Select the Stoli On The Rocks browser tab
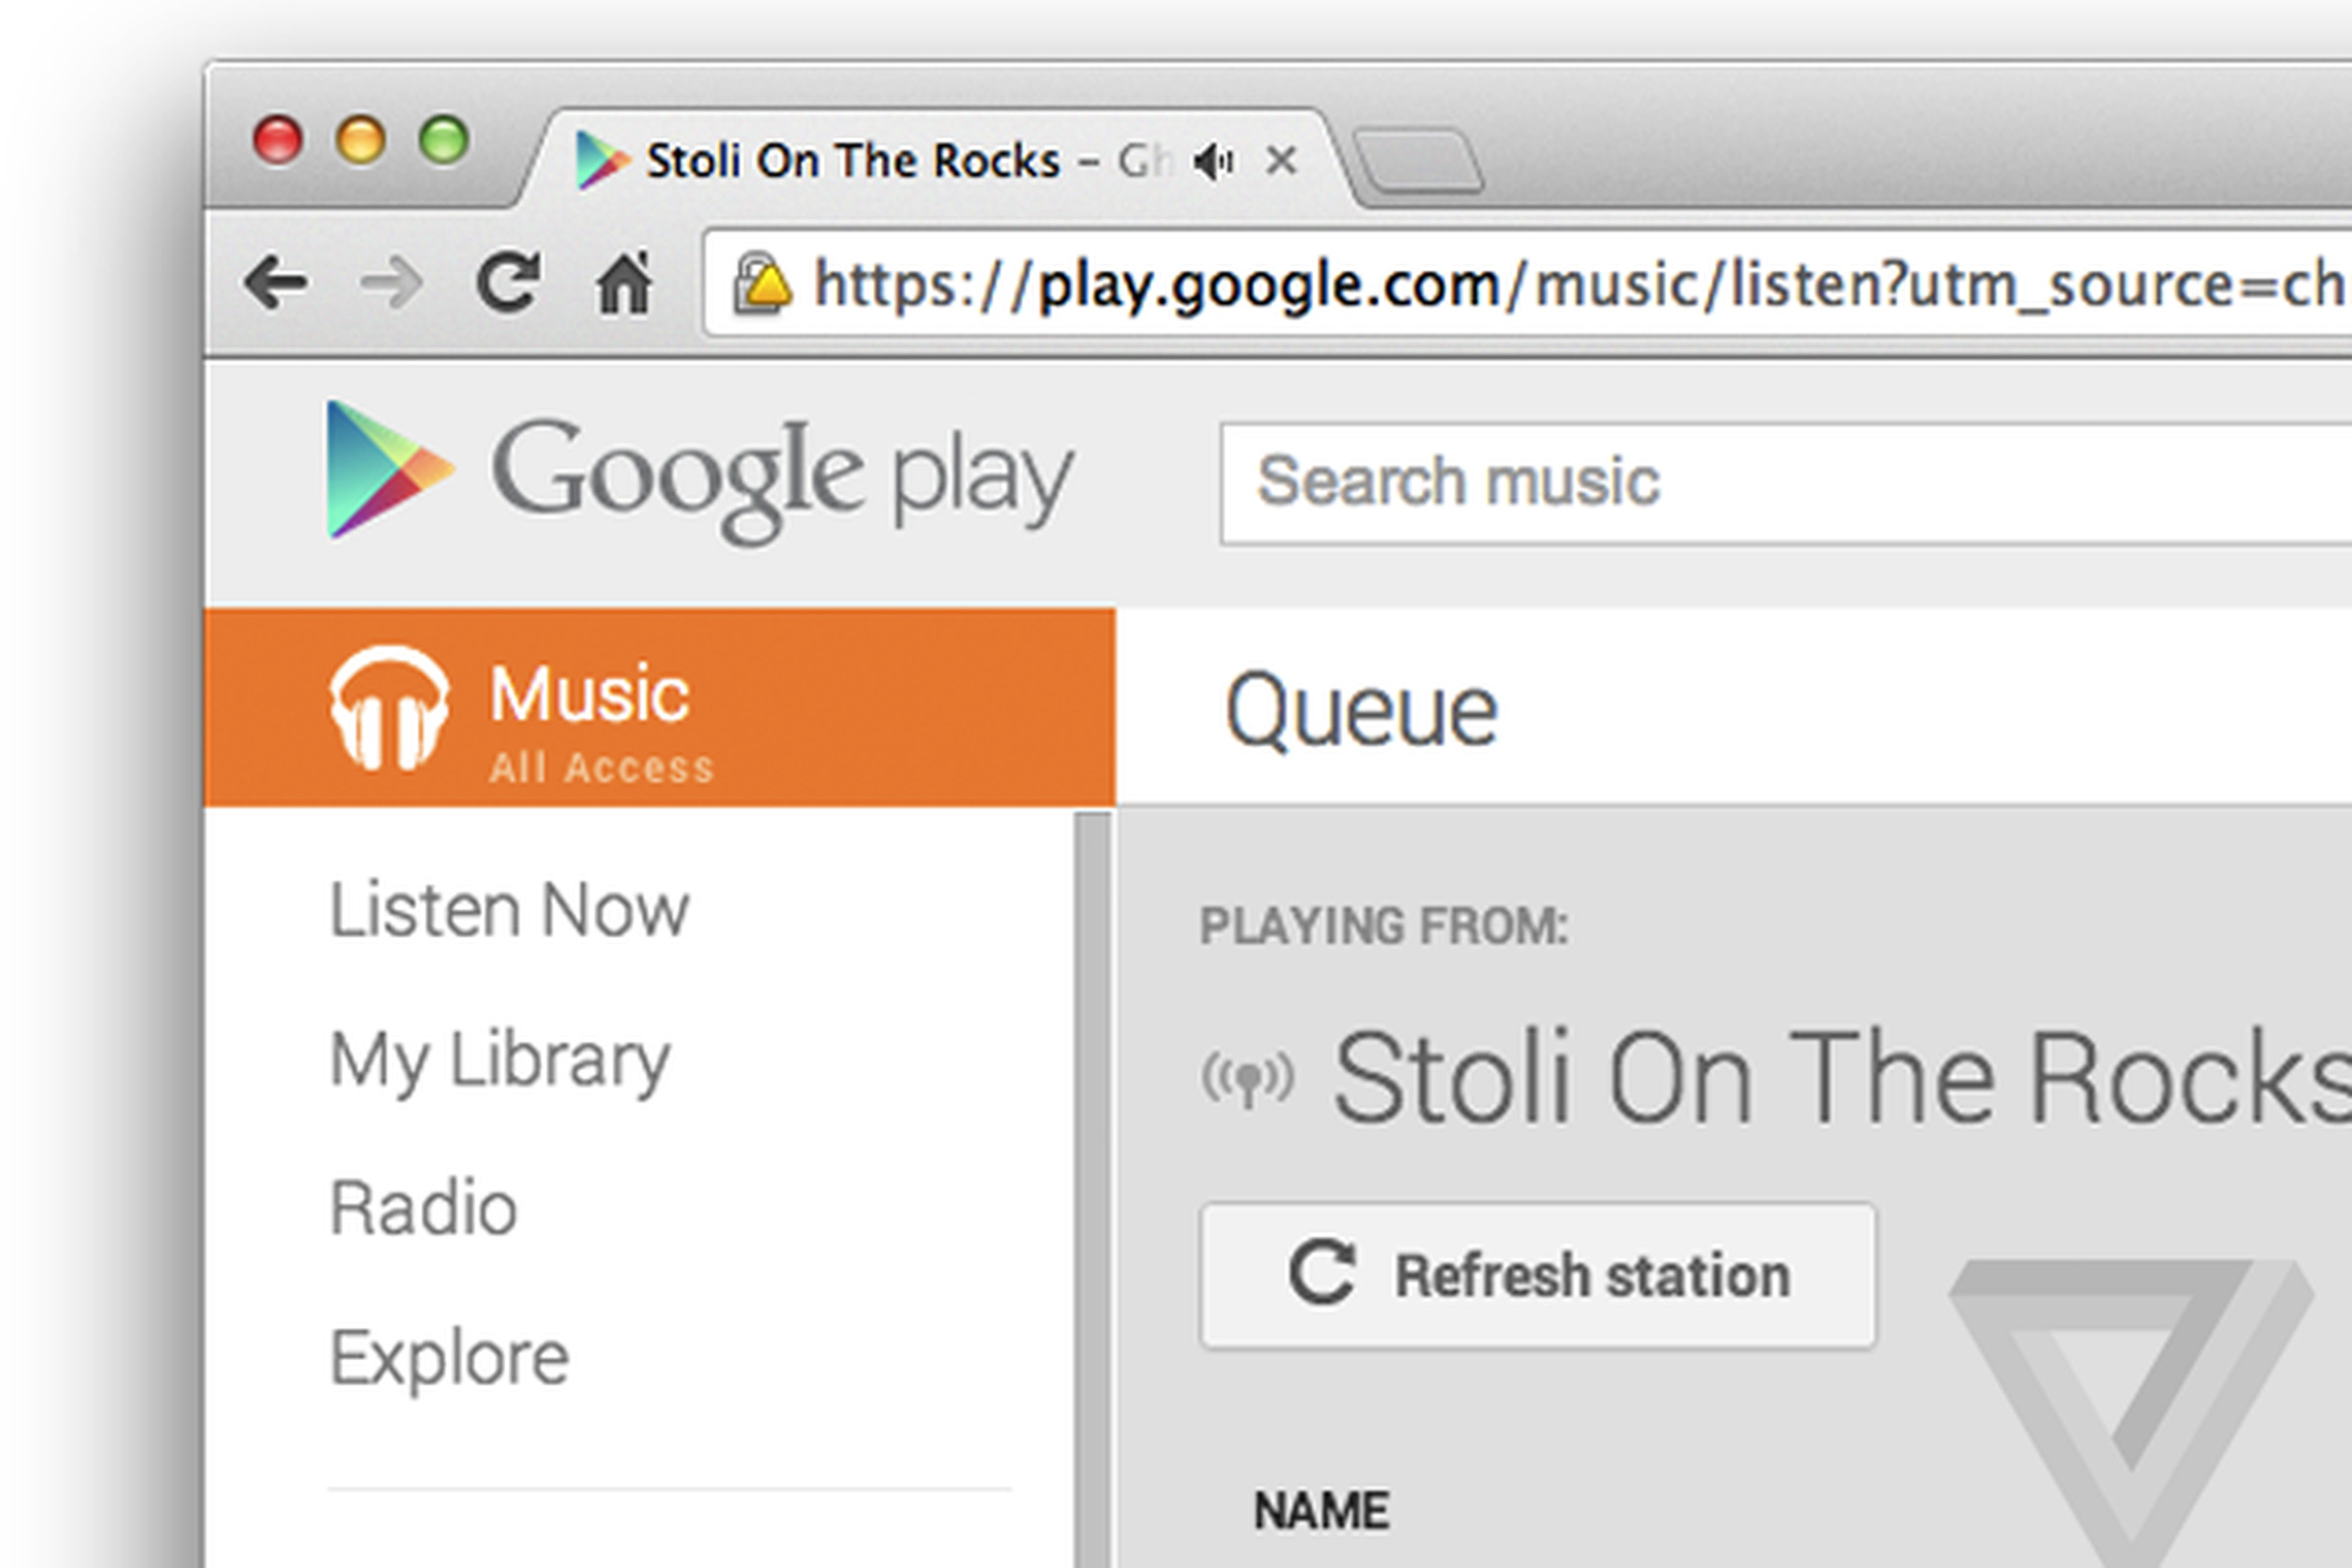 (938, 160)
